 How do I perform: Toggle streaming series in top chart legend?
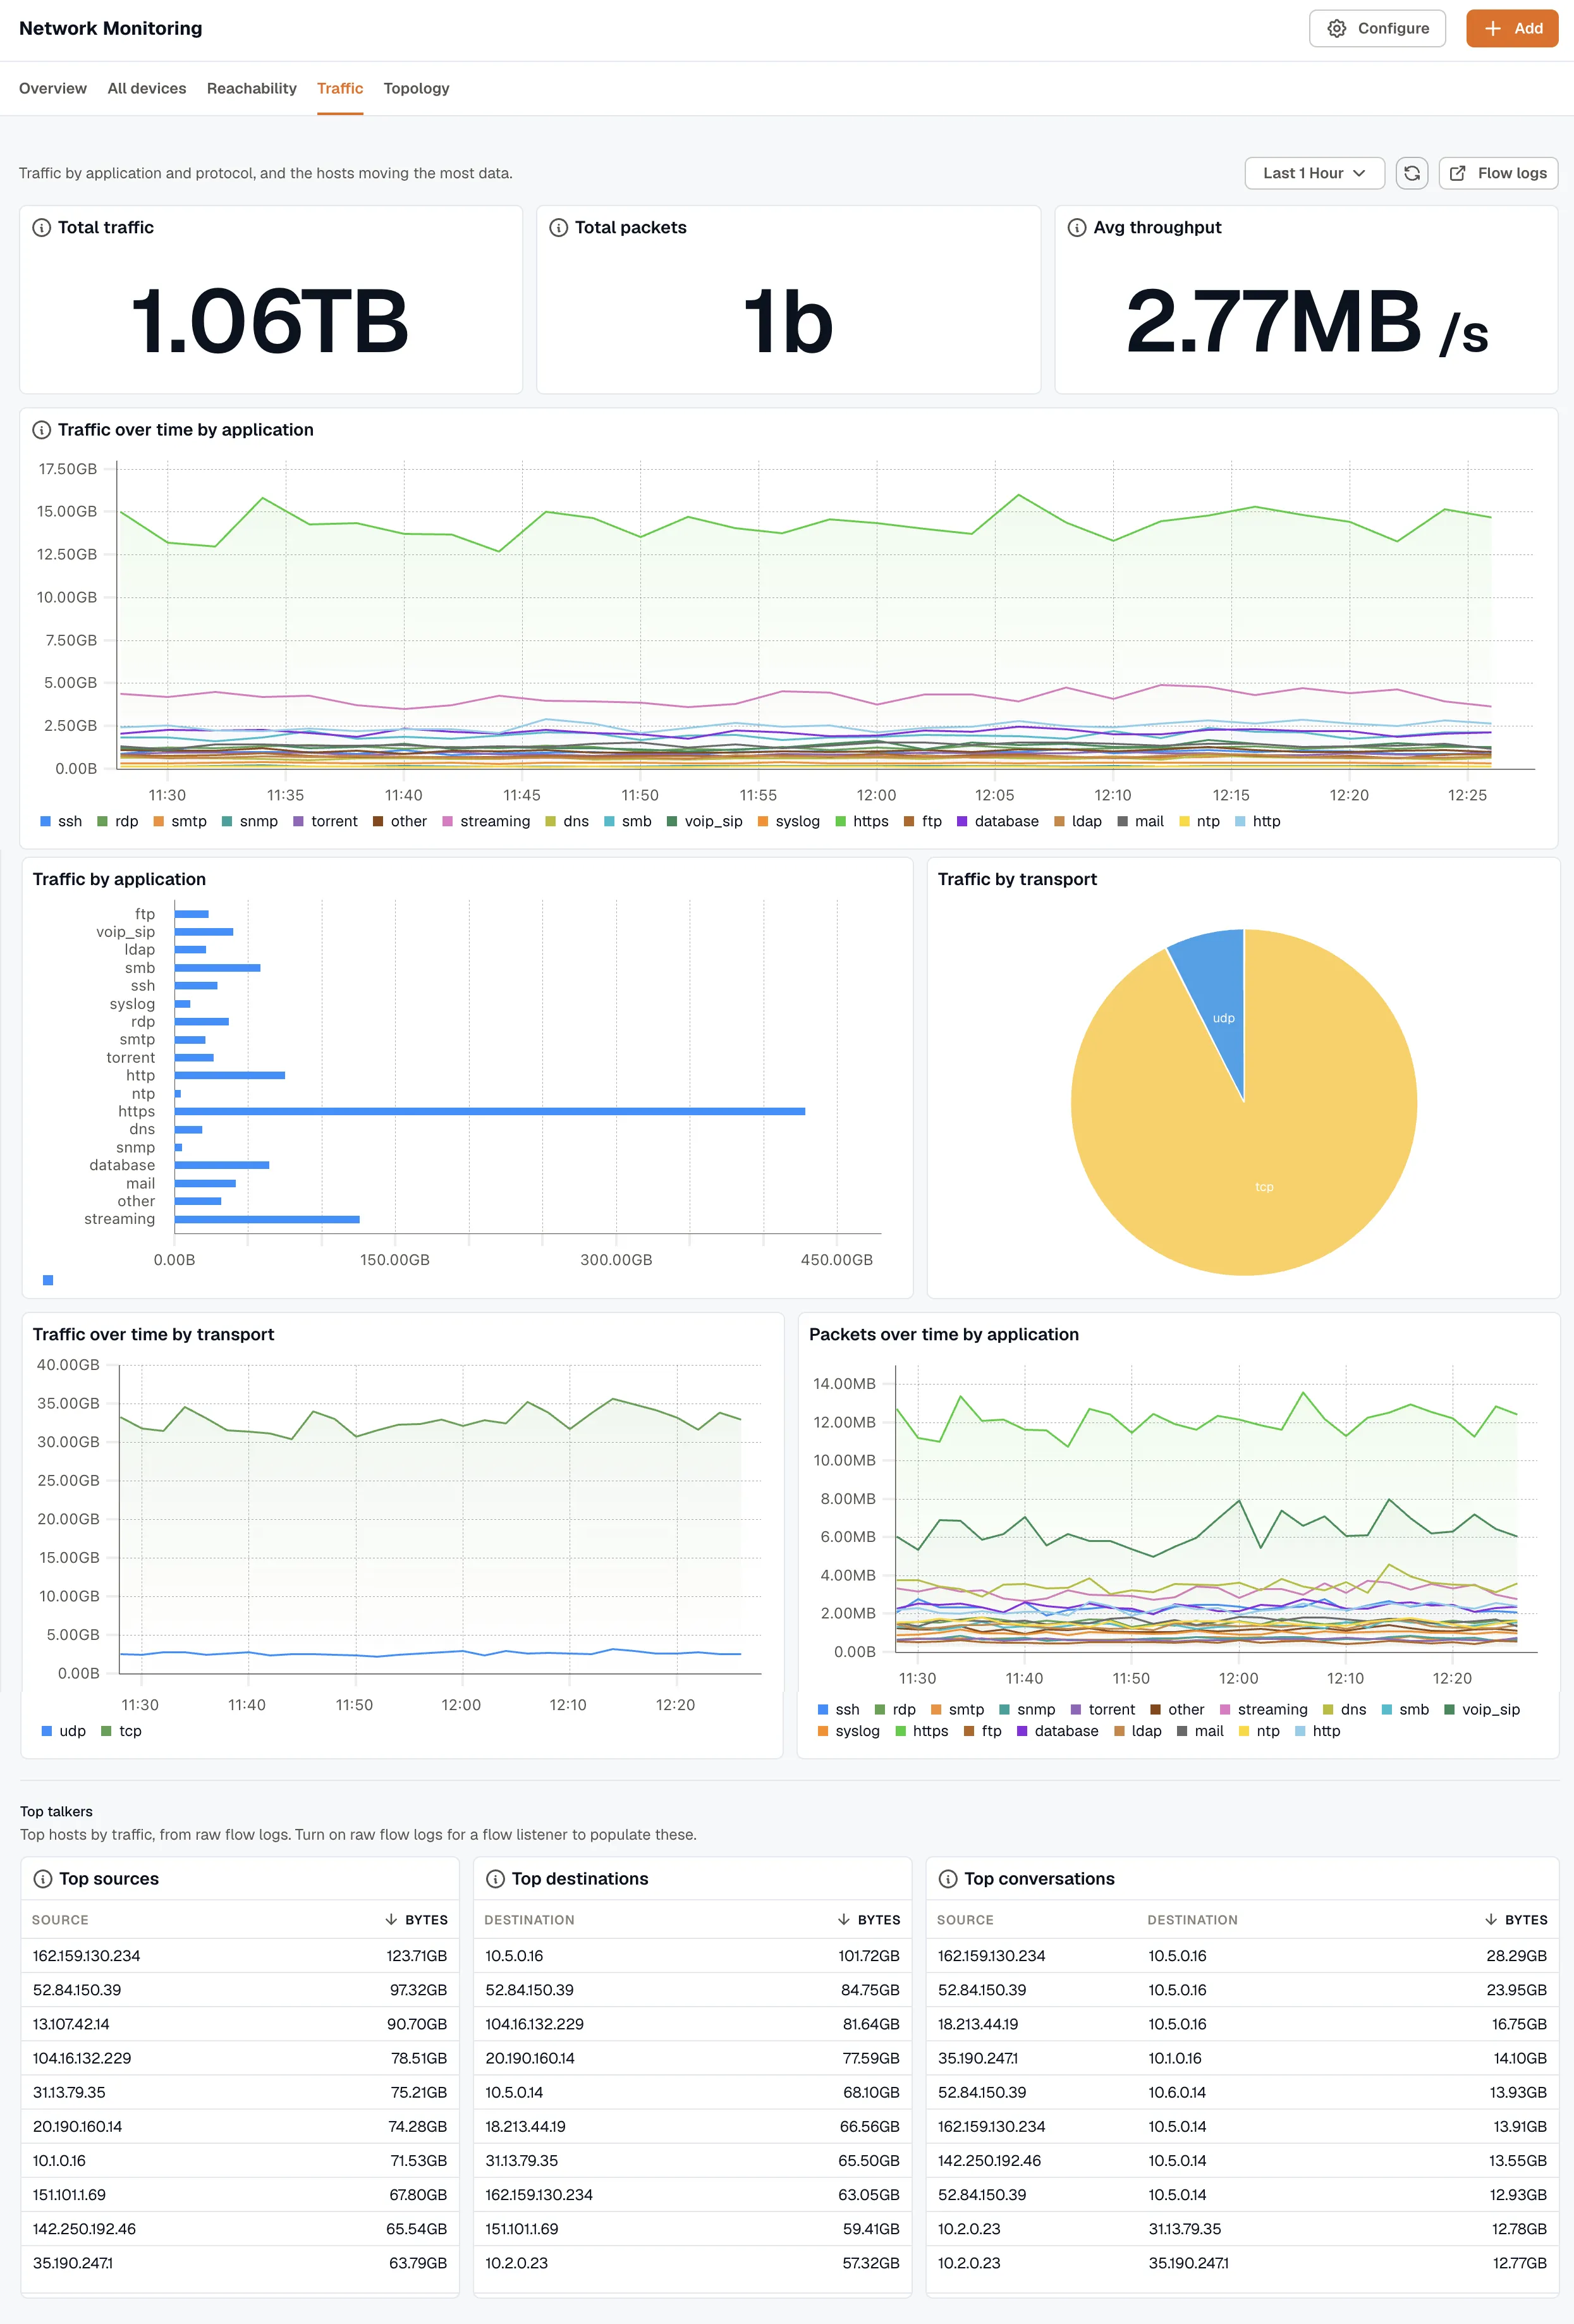(487, 821)
